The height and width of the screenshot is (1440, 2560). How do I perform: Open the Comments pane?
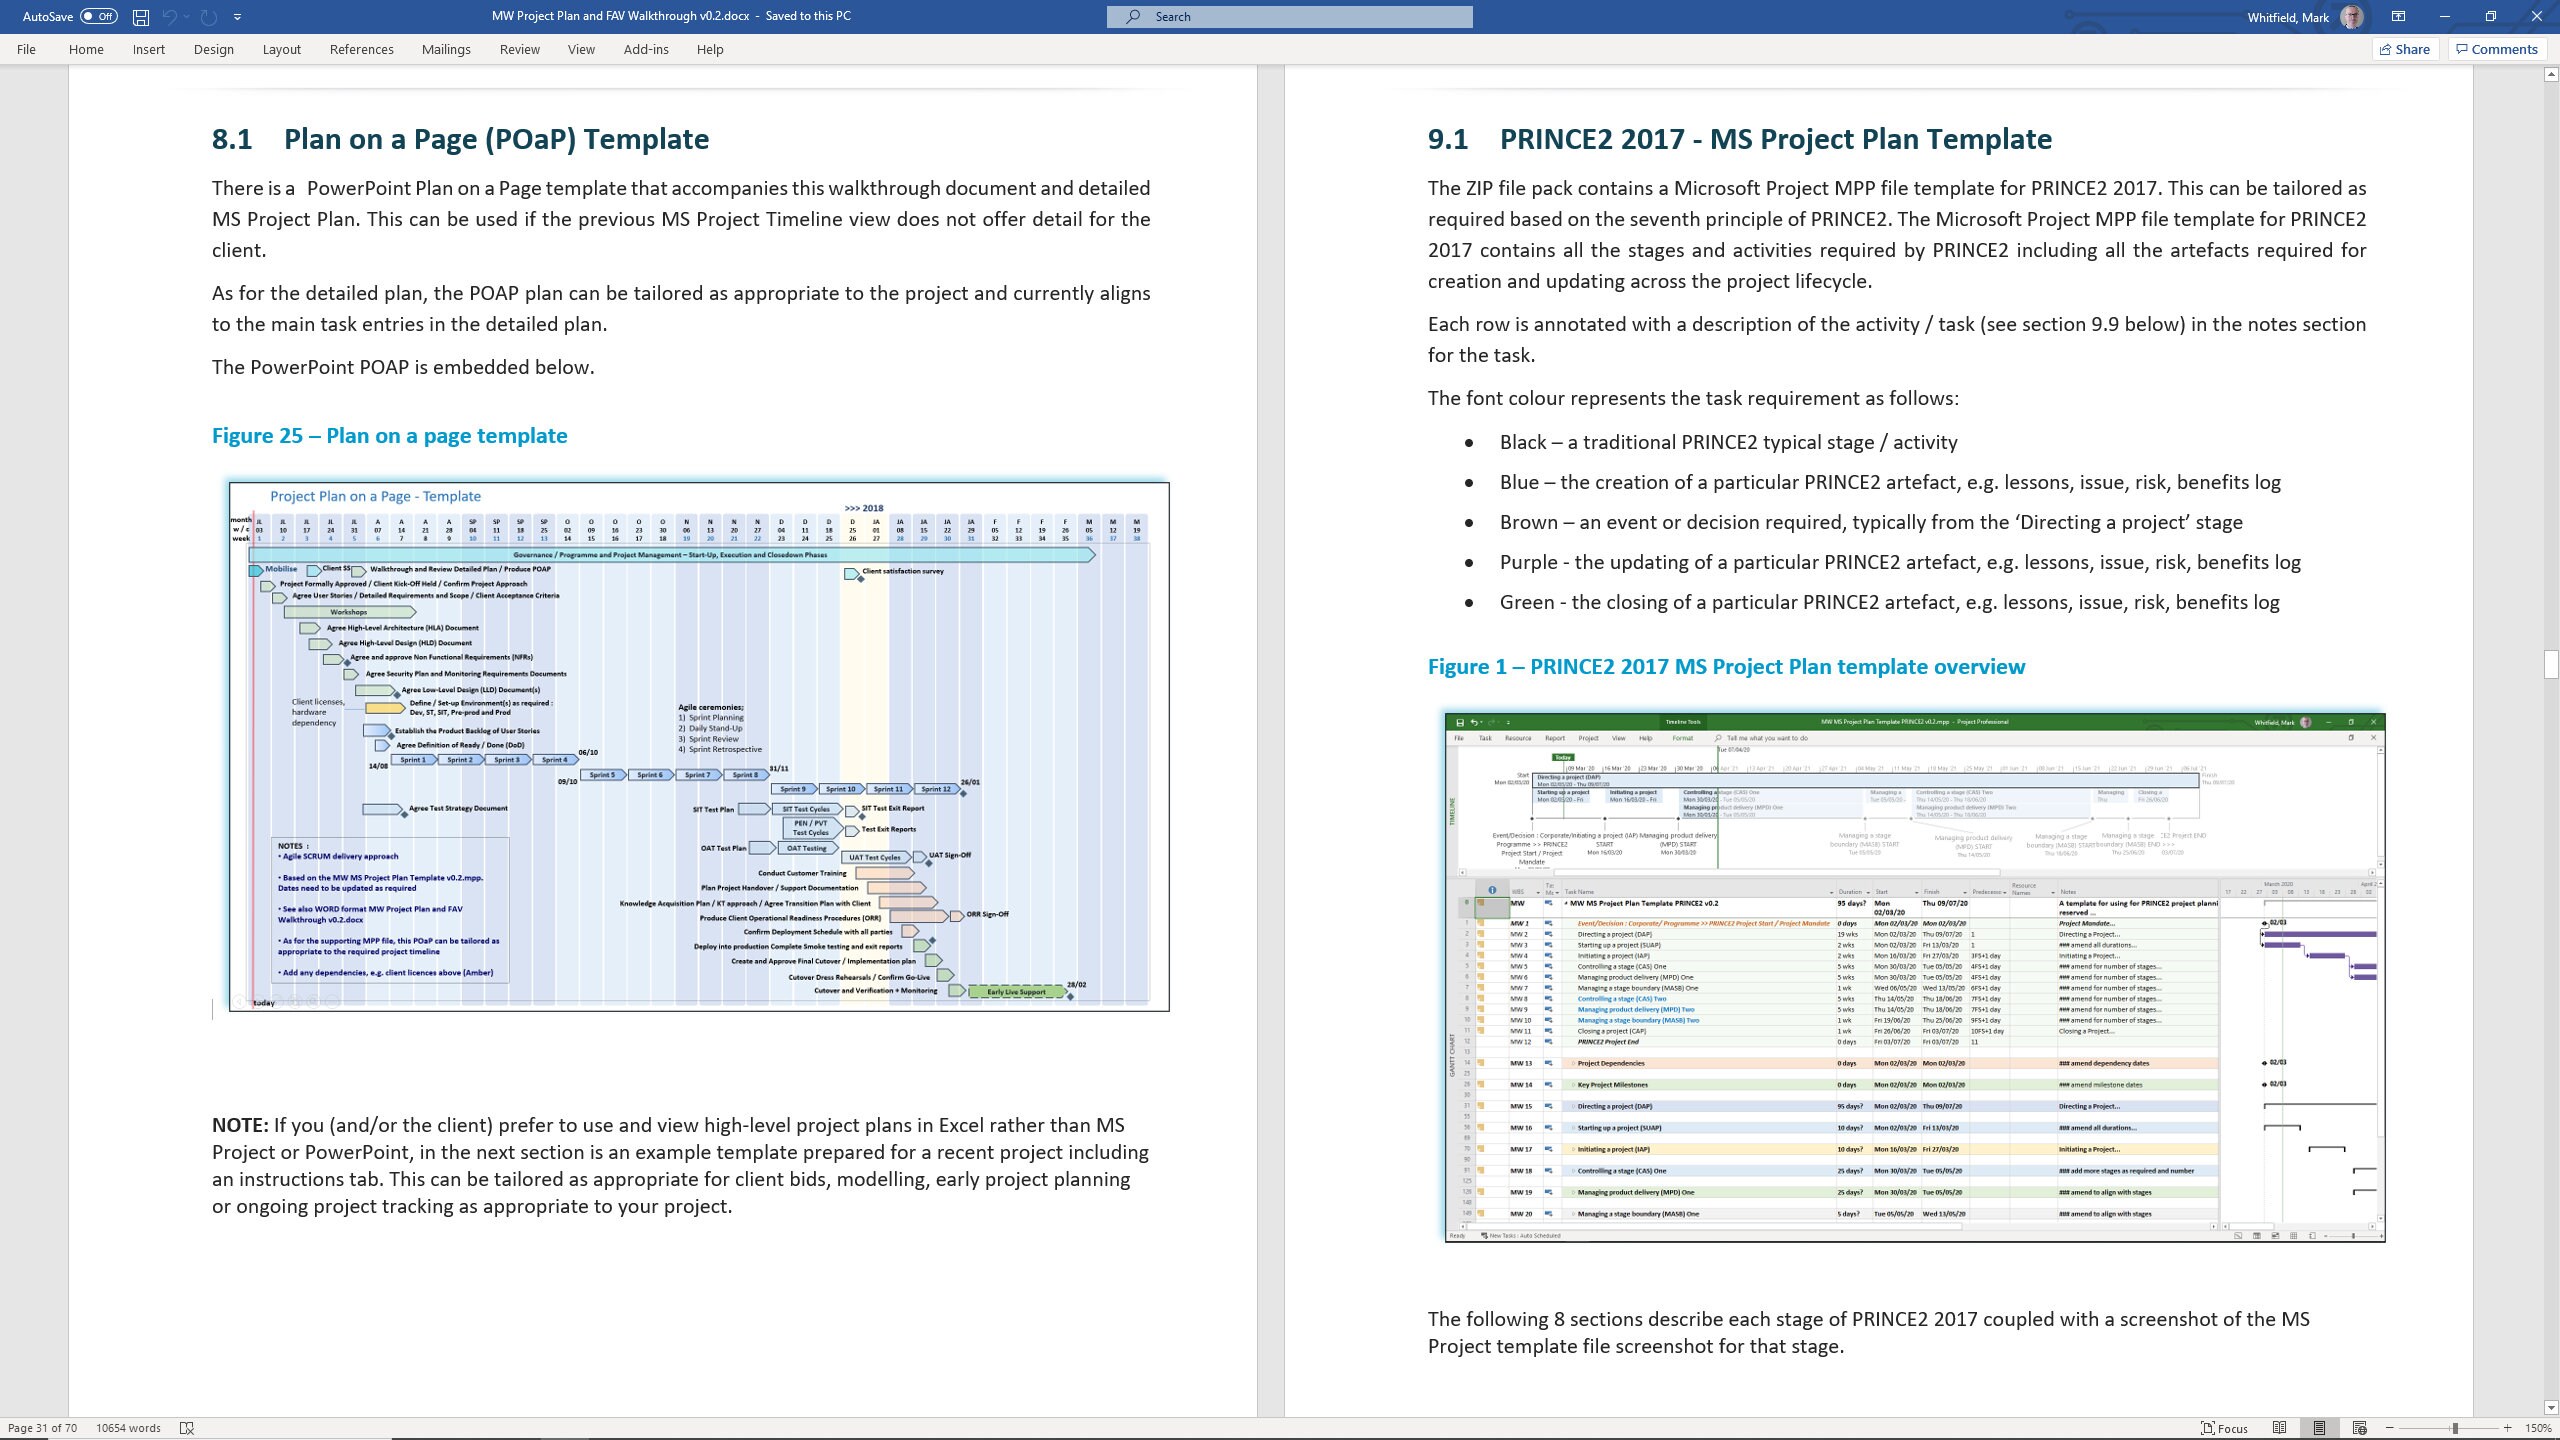(2495, 48)
